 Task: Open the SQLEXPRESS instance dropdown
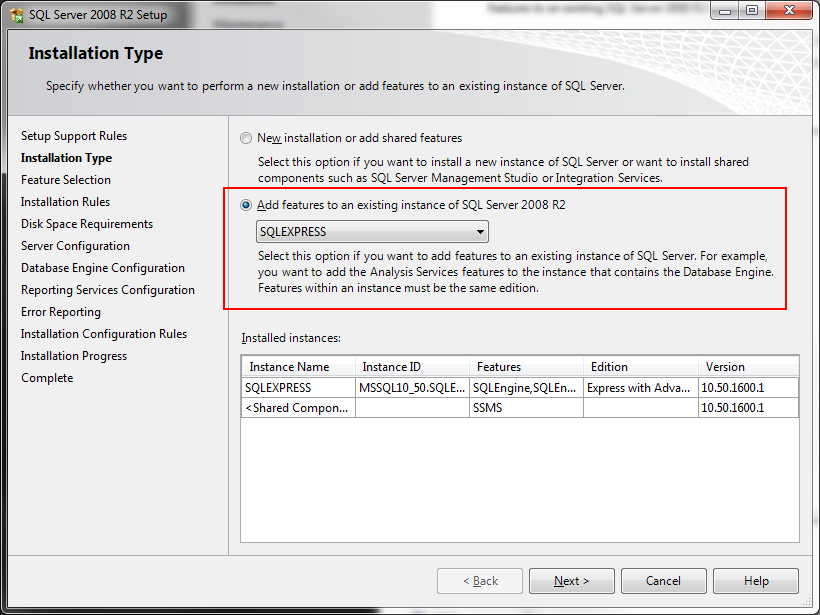(x=372, y=232)
